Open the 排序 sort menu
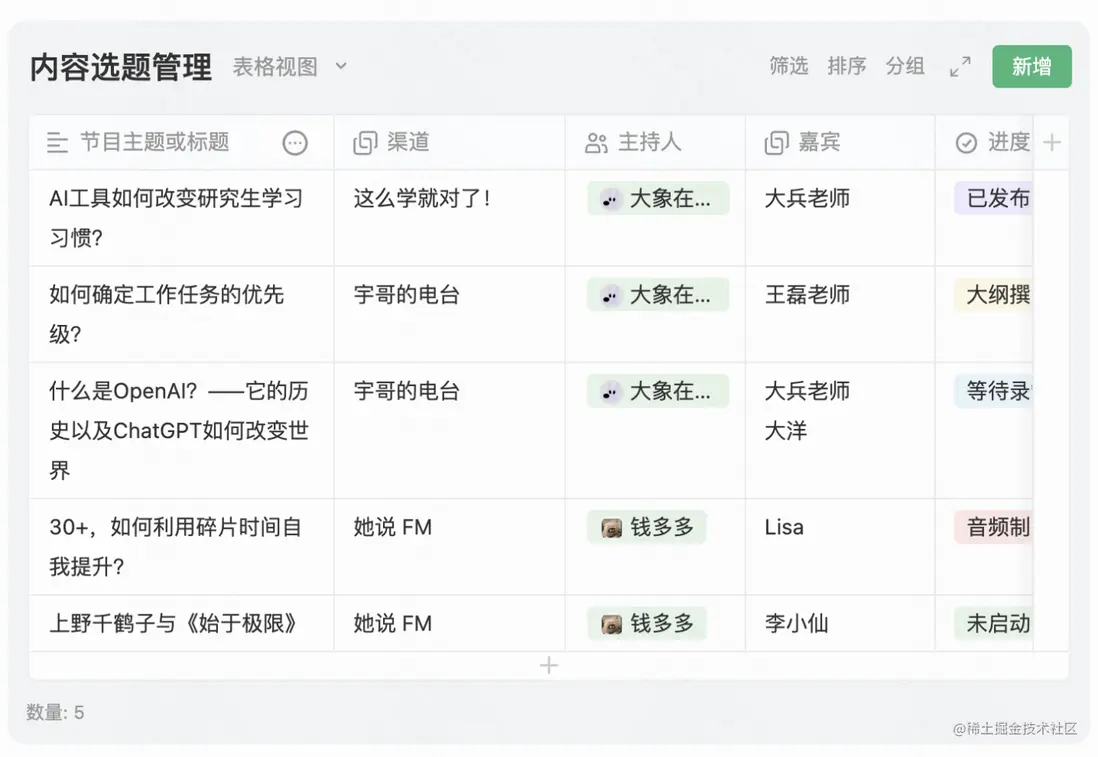Viewport: 1098px width, 757px height. tap(846, 67)
